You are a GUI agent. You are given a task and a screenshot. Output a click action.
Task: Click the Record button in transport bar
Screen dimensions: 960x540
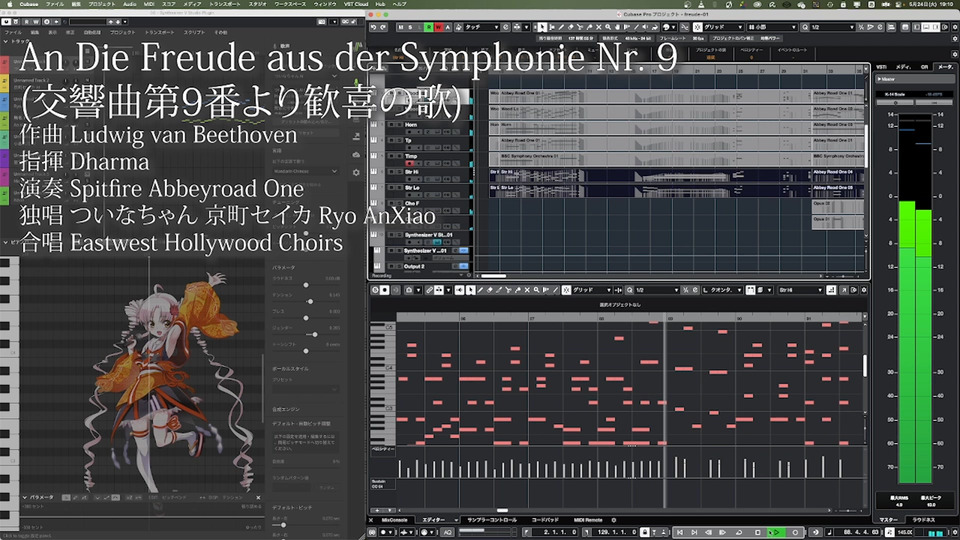coord(795,533)
